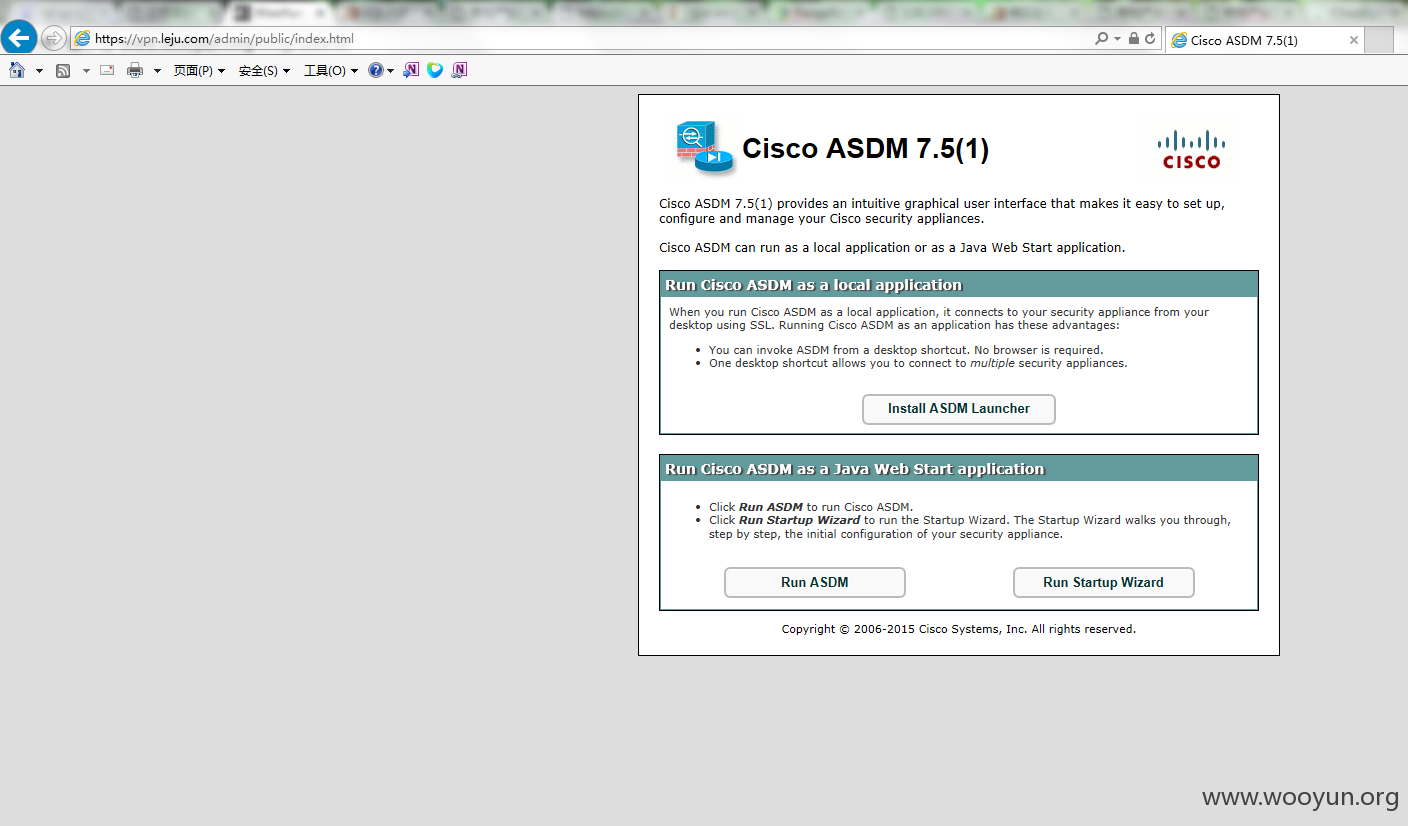Click the Cisco ASDM 7.5(1) heading
The height and width of the screenshot is (826, 1408).
click(x=865, y=149)
